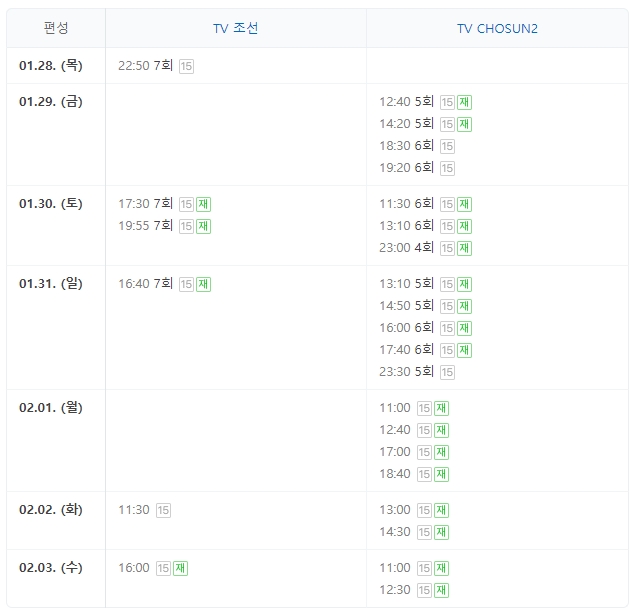Click the 재 rerun badge for 16:40 7회

(x=204, y=285)
